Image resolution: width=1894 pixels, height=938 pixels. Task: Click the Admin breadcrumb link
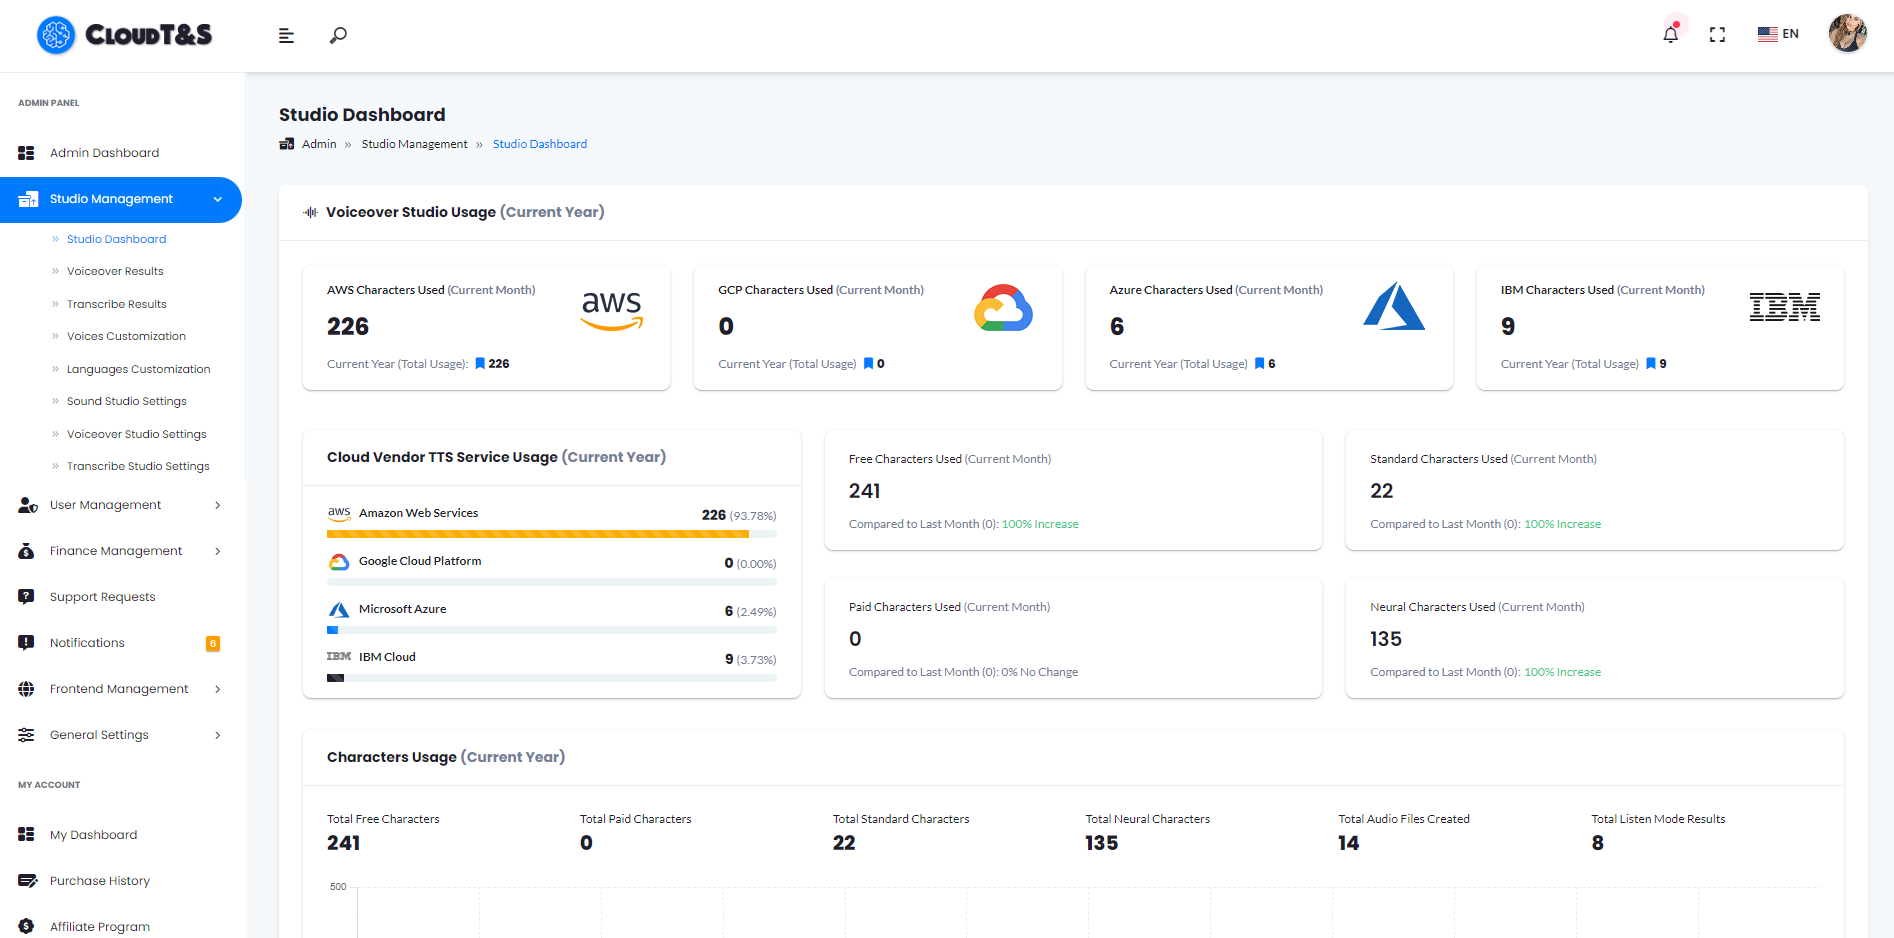coord(319,144)
